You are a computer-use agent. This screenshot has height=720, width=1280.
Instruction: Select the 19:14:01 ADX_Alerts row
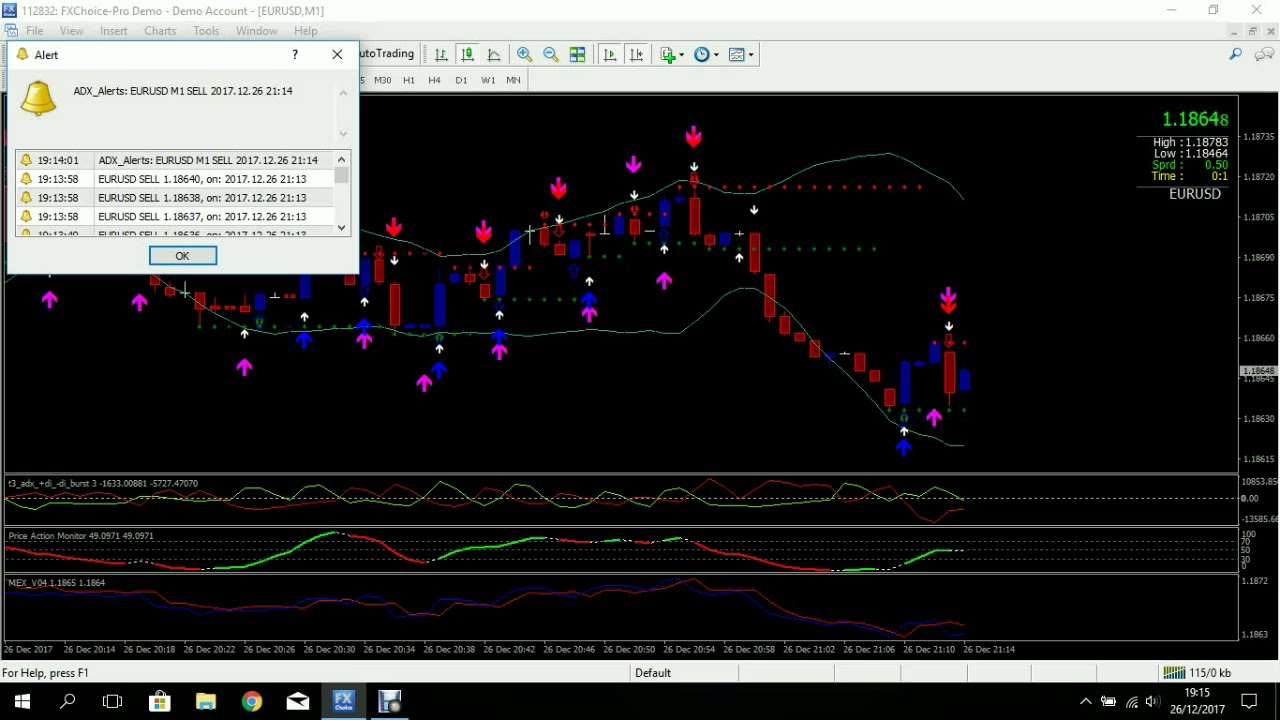point(174,160)
